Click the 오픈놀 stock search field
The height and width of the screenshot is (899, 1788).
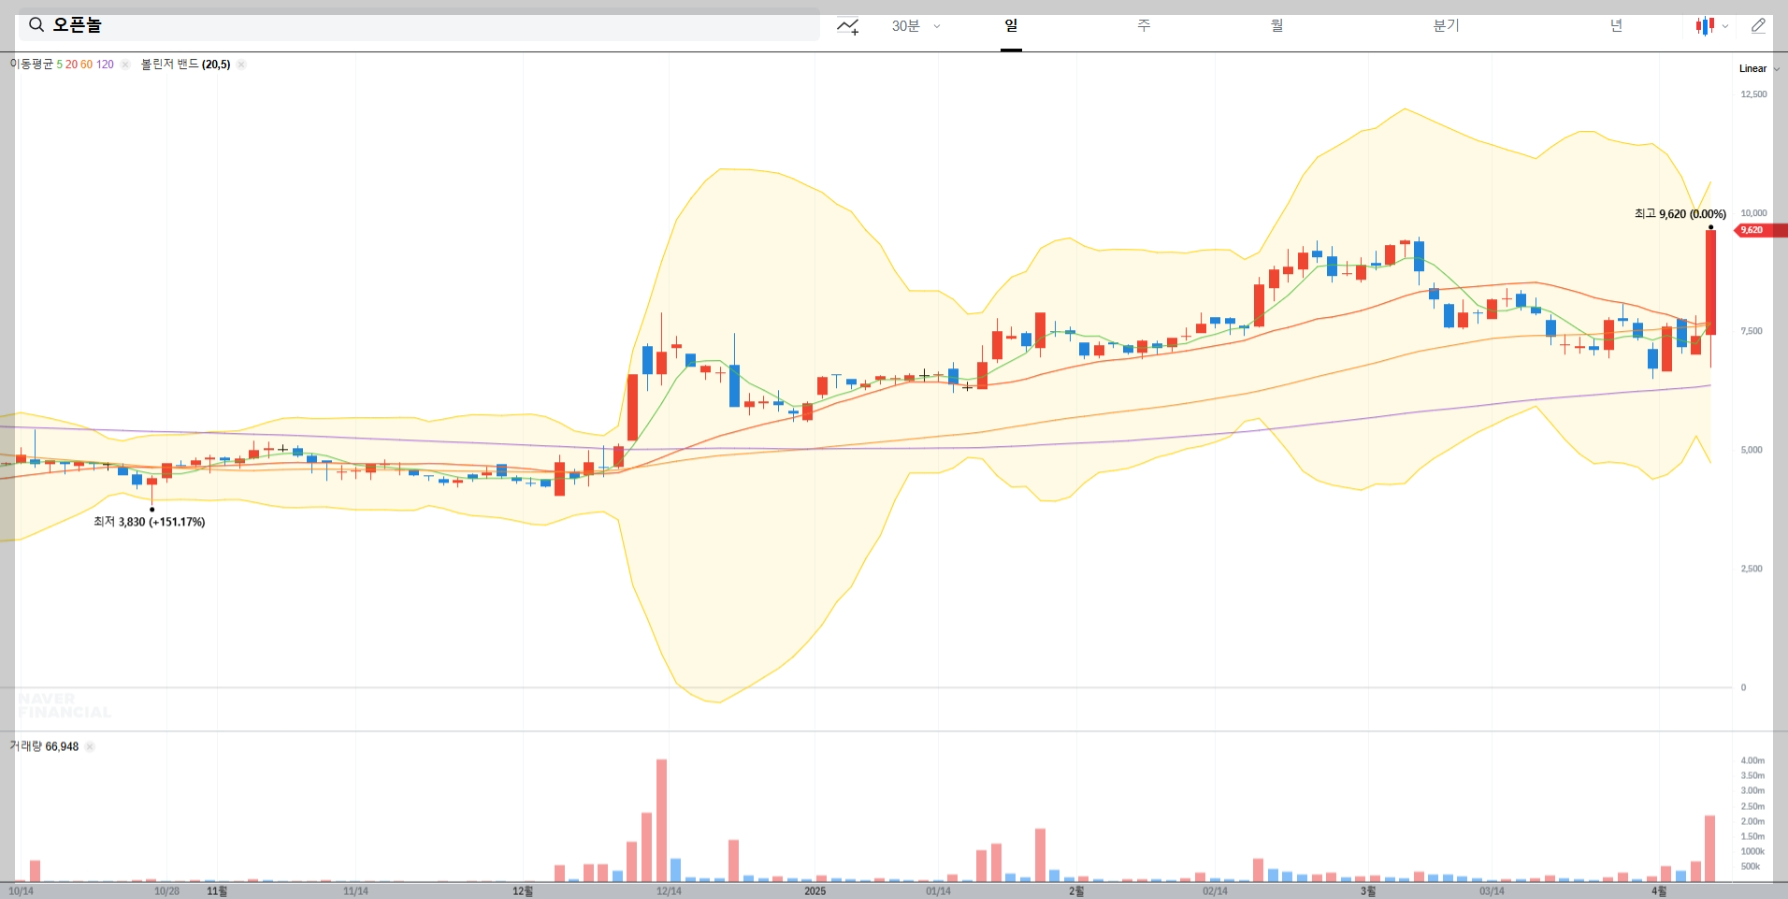tap(419, 25)
